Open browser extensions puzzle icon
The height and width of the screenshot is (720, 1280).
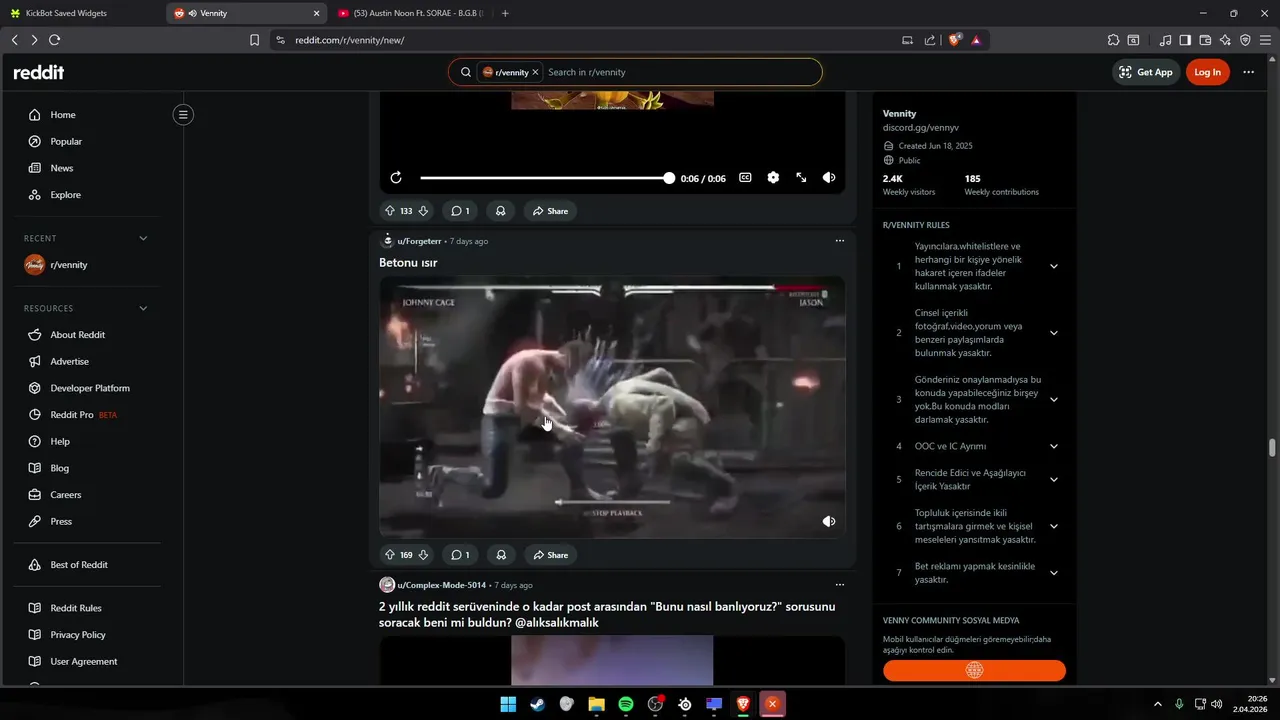pyautogui.click(x=1113, y=40)
